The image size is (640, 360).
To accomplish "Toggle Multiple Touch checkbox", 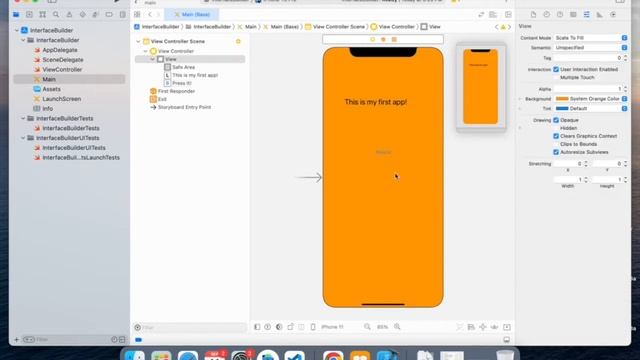I will pos(556,78).
